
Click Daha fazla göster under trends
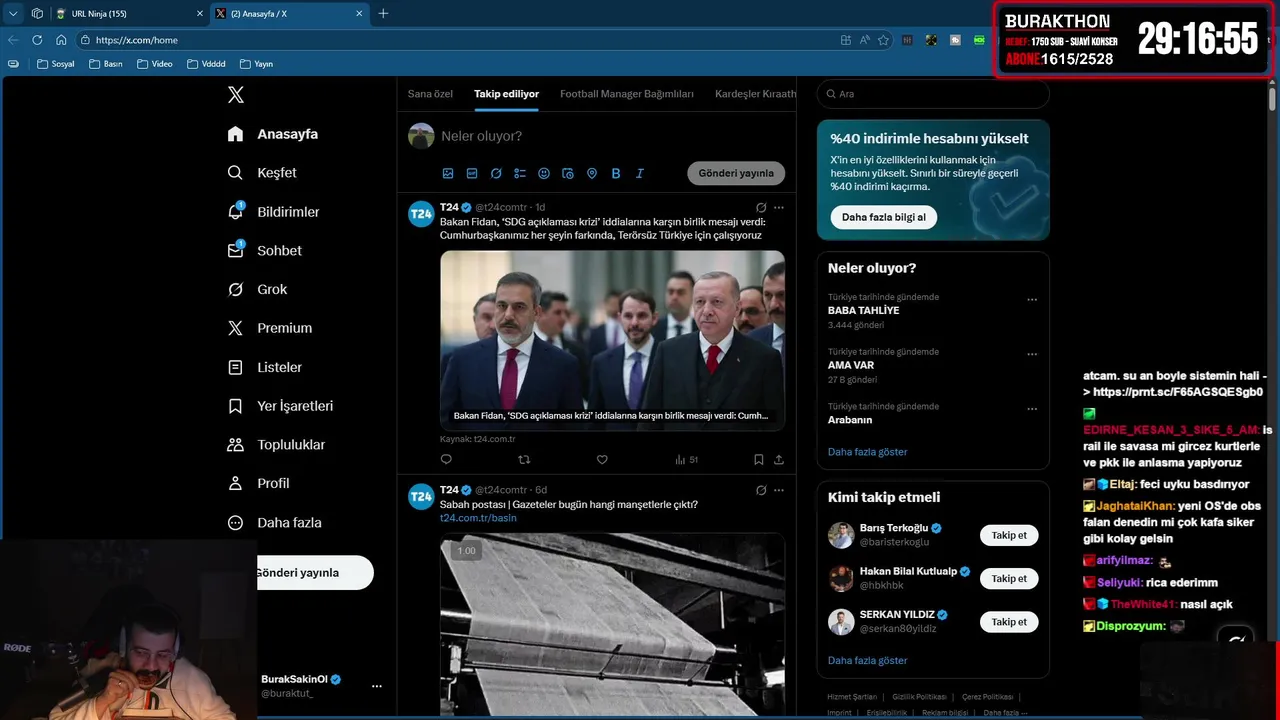[x=867, y=452]
